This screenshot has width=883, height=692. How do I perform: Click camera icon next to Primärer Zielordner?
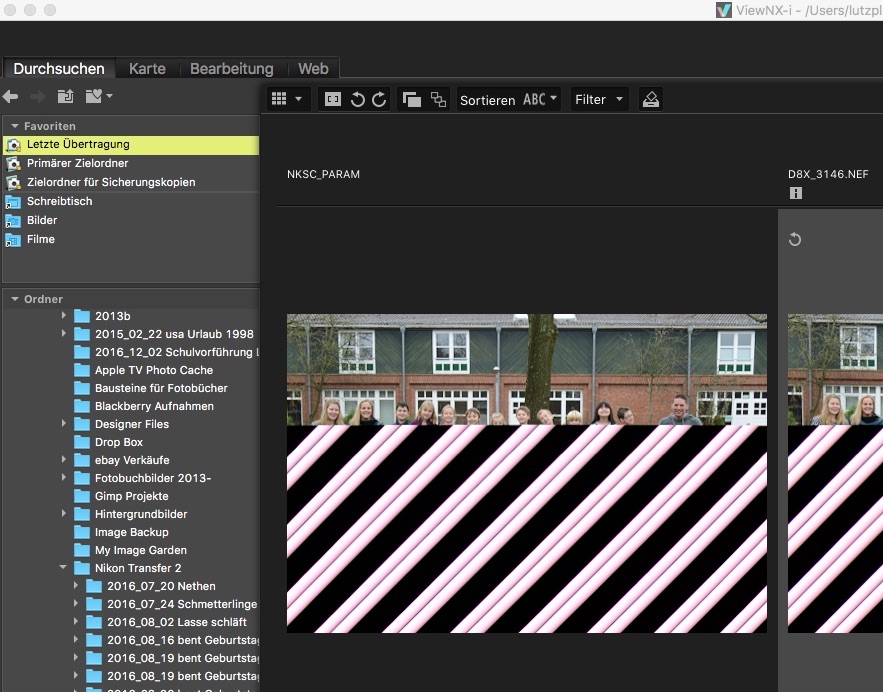pyautogui.click(x=13, y=164)
